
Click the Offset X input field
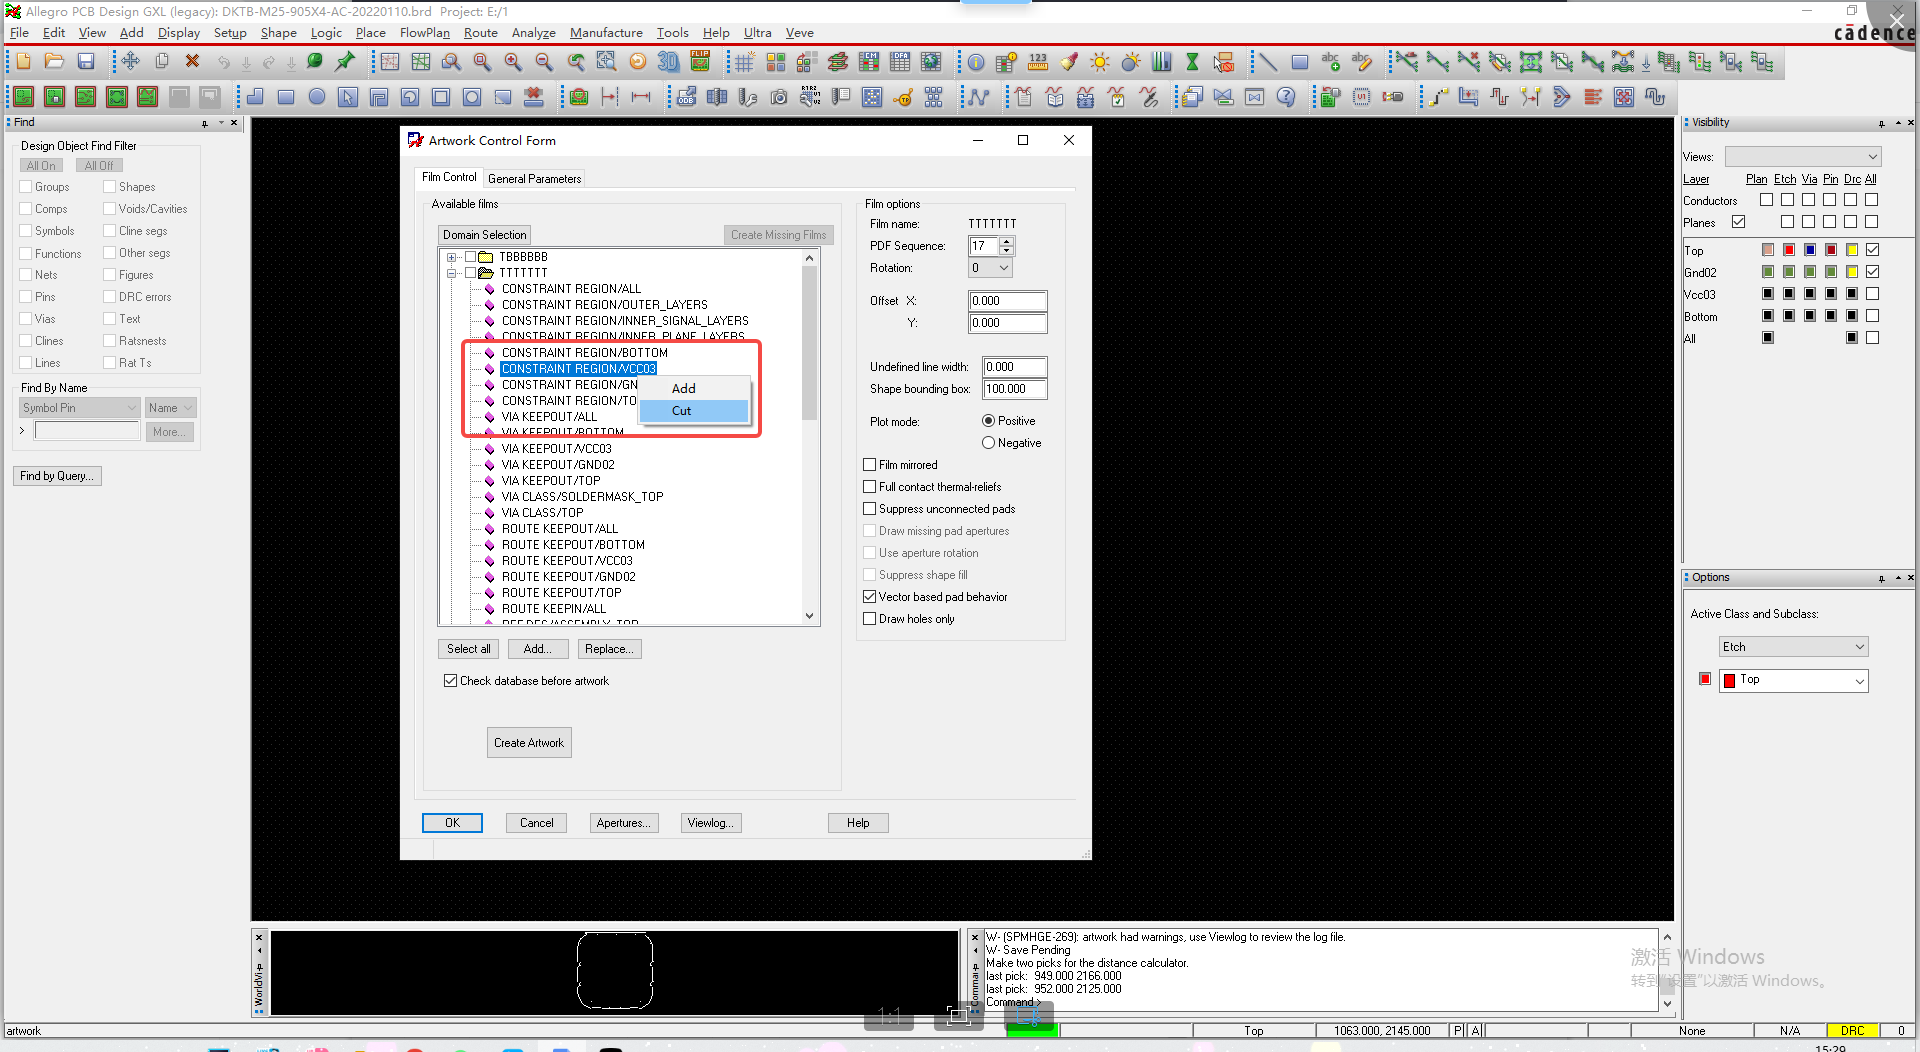1008,301
